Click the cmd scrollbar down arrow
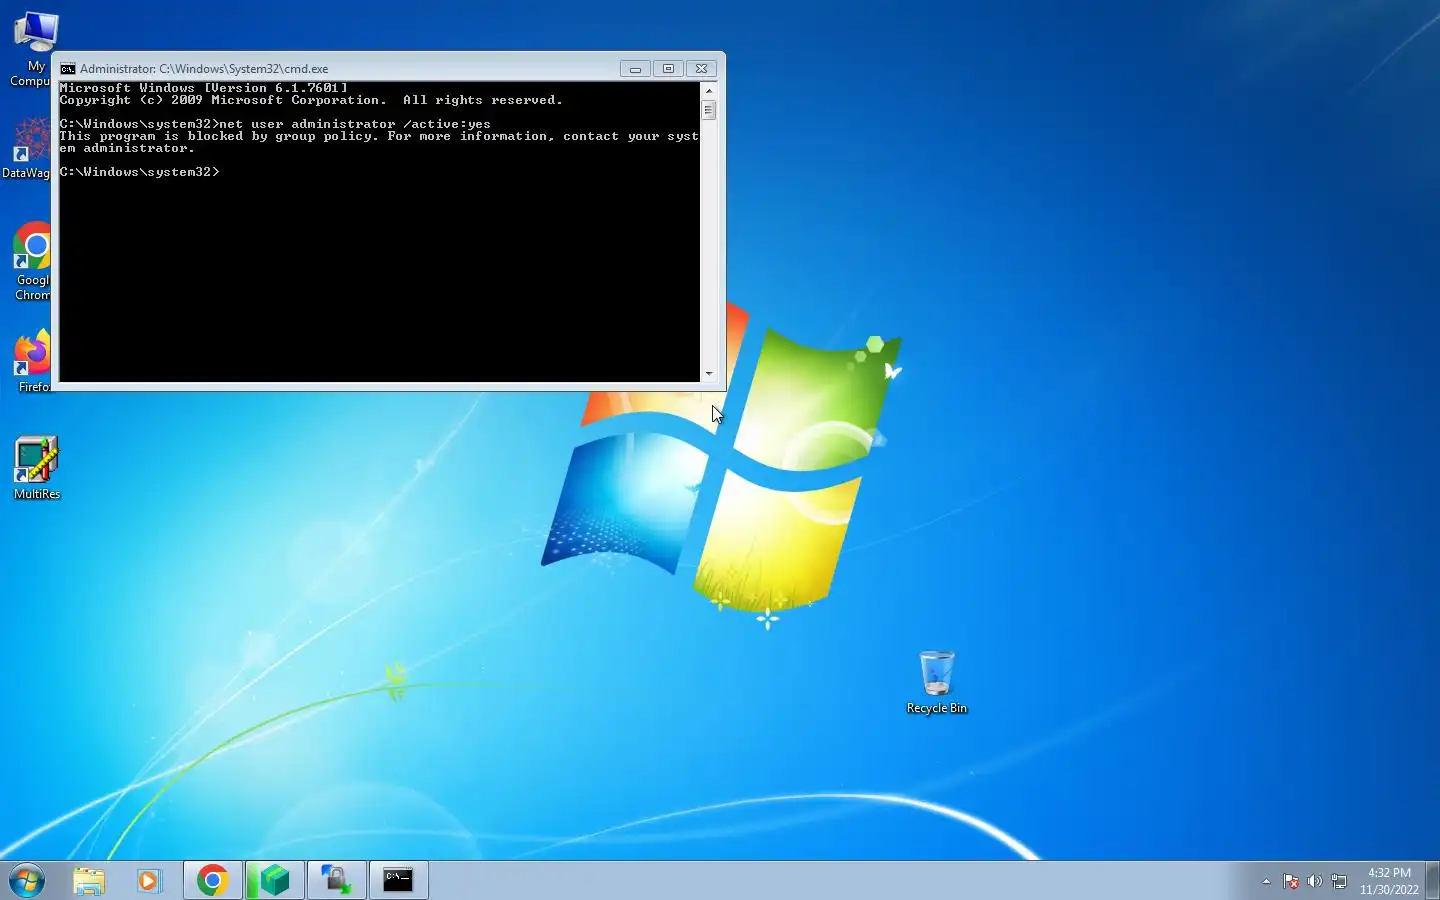This screenshot has width=1440, height=900. click(709, 374)
